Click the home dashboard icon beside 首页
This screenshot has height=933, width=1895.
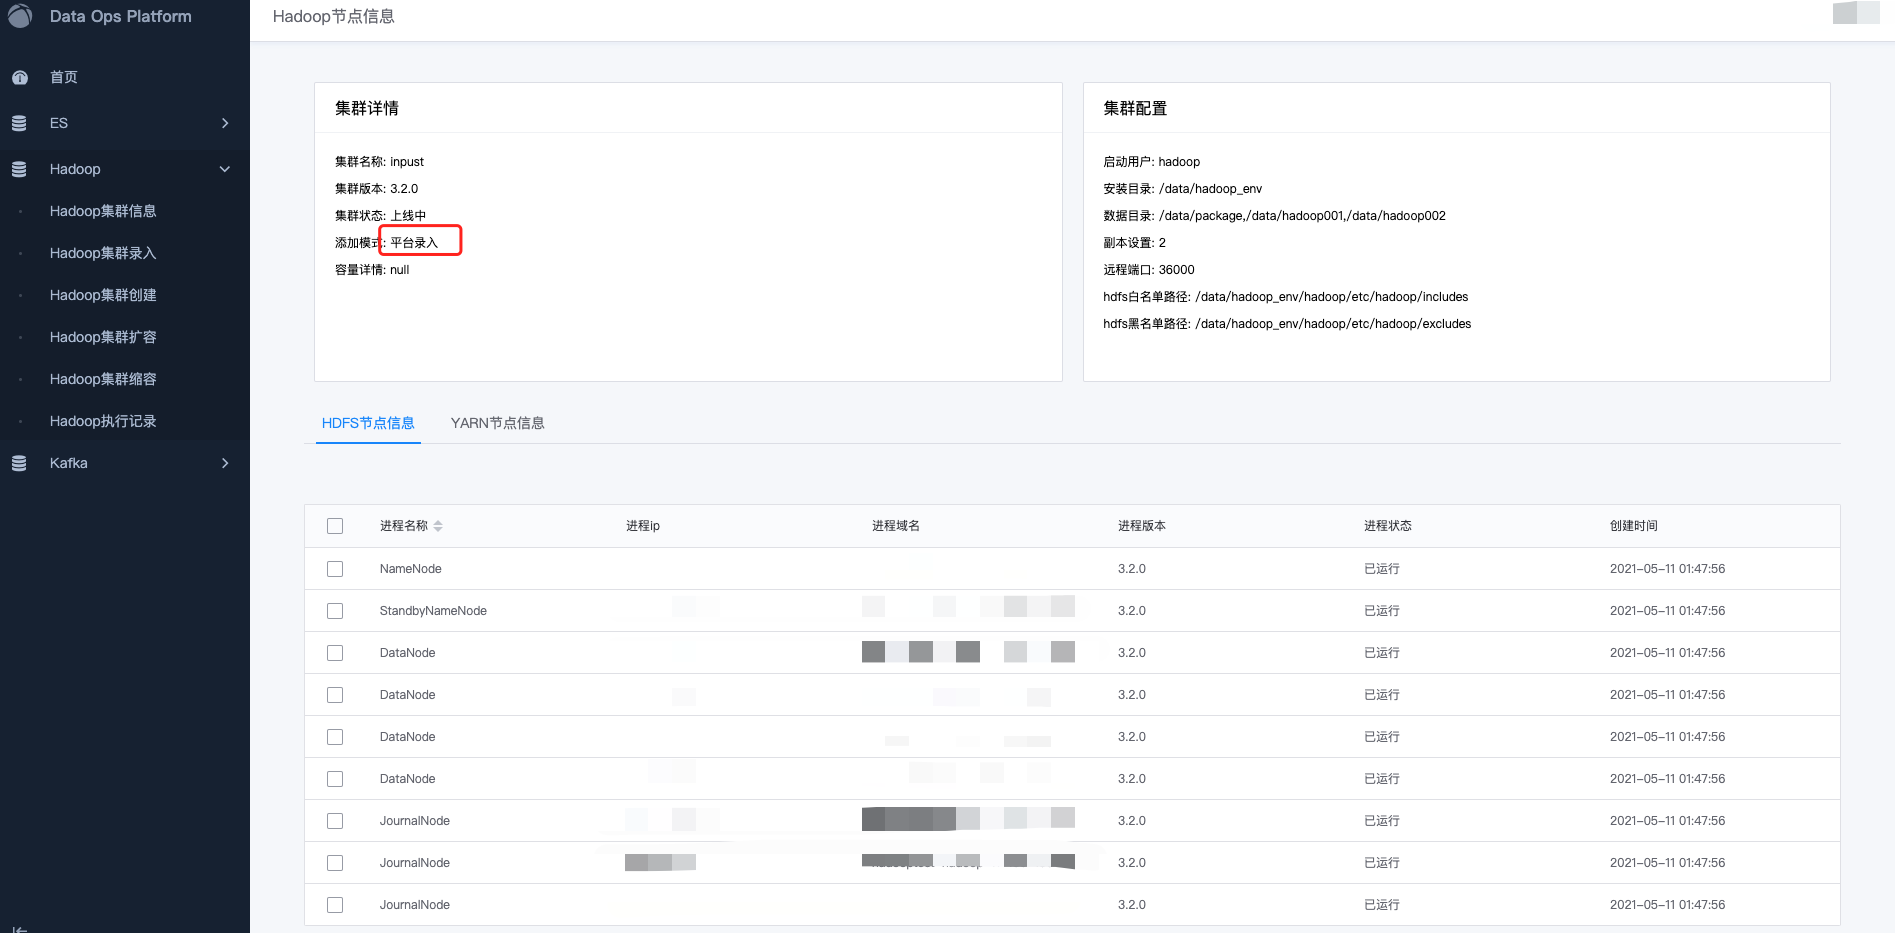(19, 77)
